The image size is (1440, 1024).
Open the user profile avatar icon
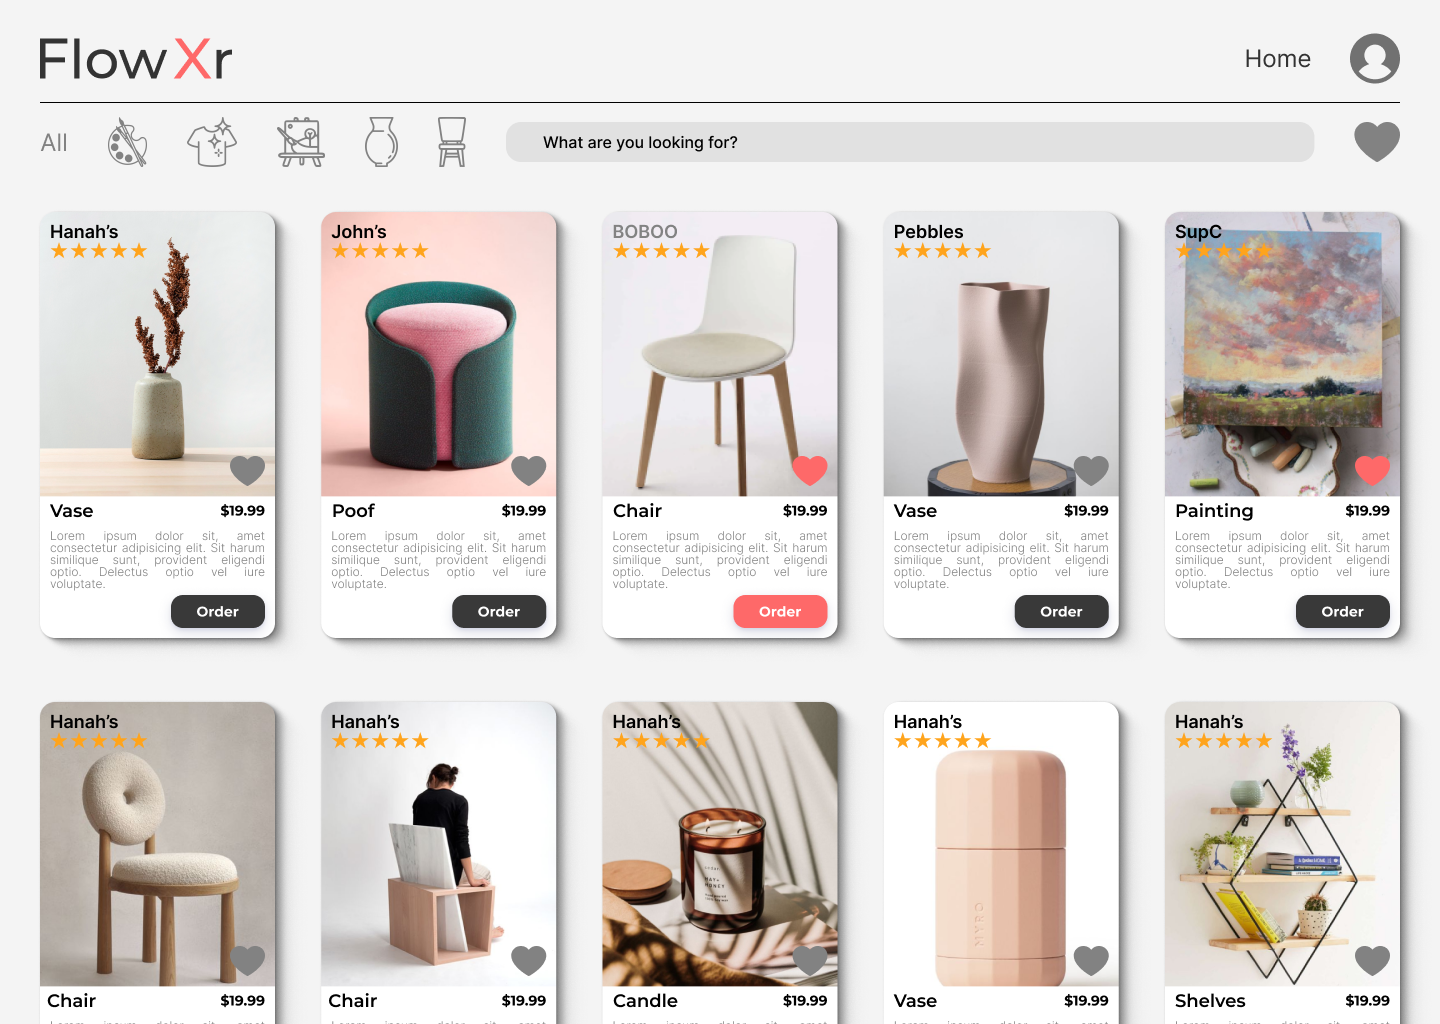pyautogui.click(x=1374, y=58)
